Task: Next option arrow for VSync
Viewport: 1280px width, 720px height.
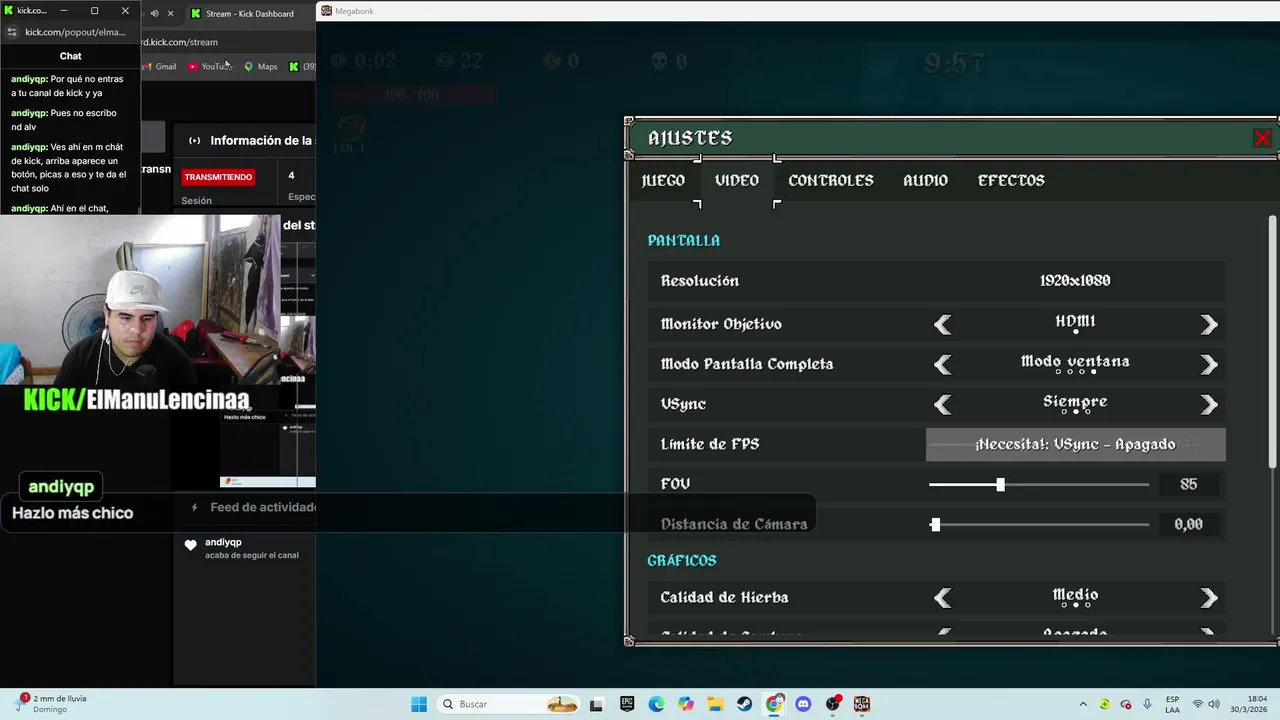Action: click(x=1208, y=404)
